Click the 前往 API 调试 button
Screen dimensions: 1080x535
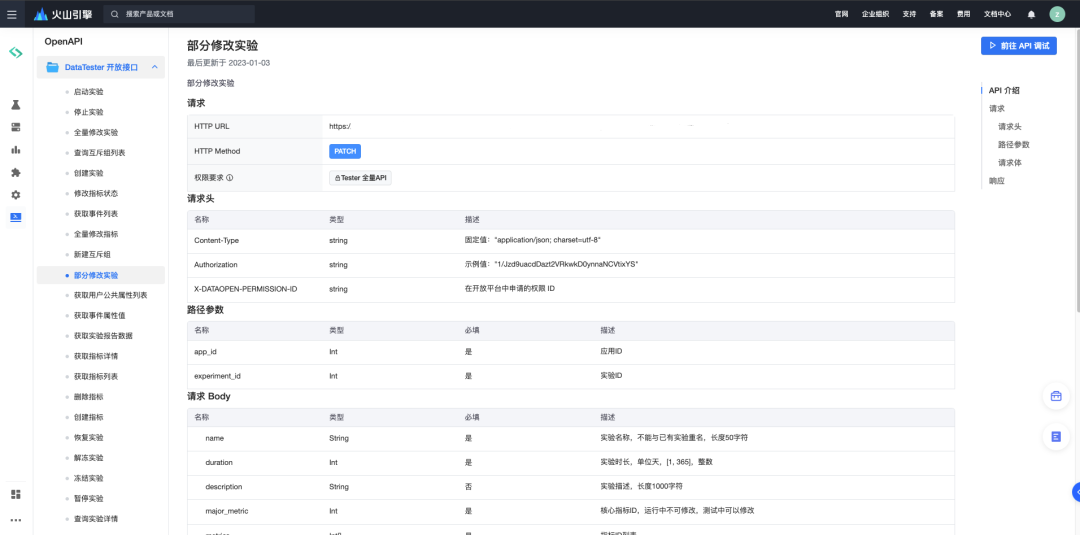[x=1018, y=46]
